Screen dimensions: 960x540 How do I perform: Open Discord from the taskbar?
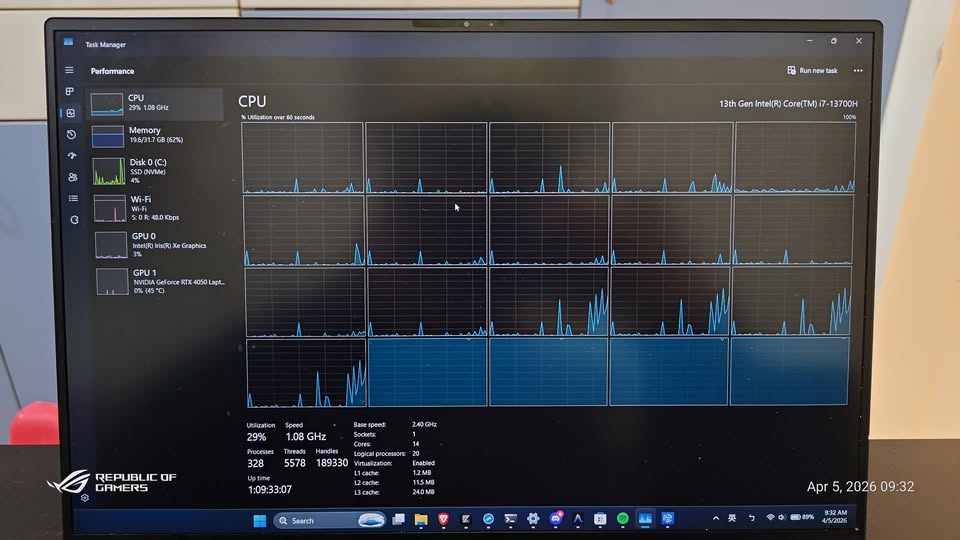pos(556,519)
